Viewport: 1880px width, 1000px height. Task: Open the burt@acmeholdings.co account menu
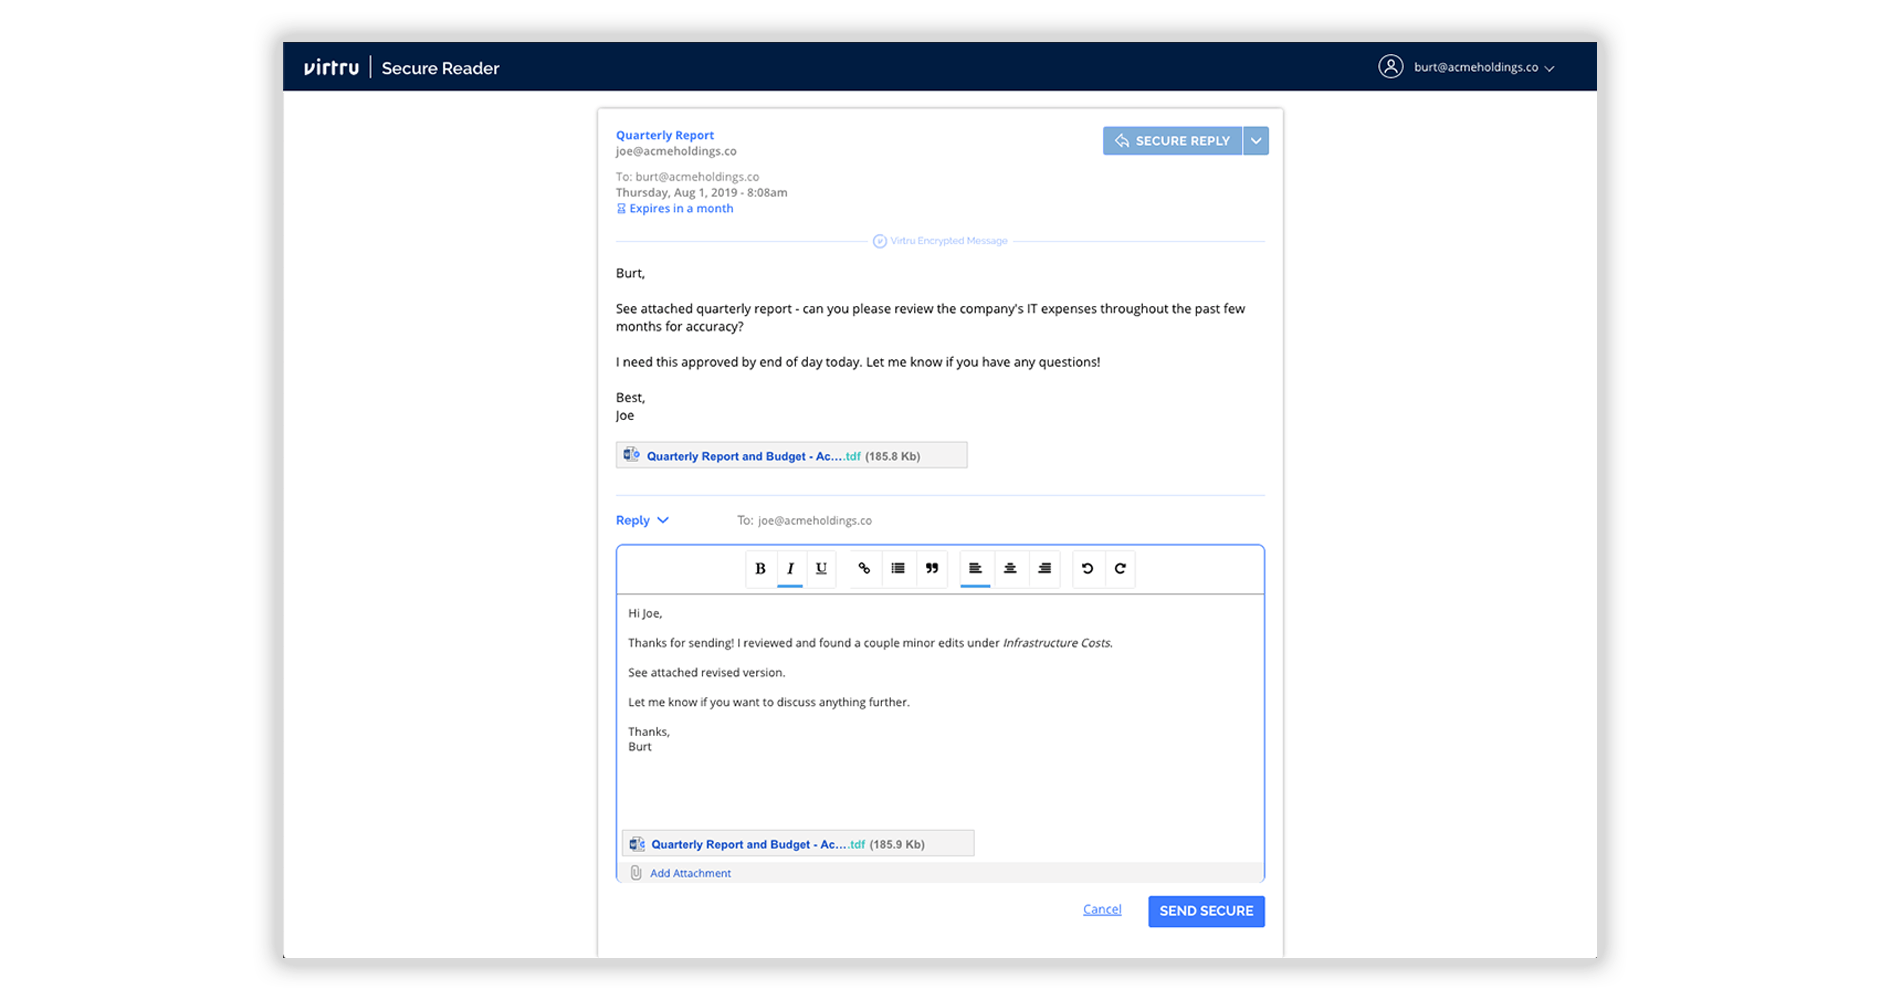pyautogui.click(x=1484, y=68)
